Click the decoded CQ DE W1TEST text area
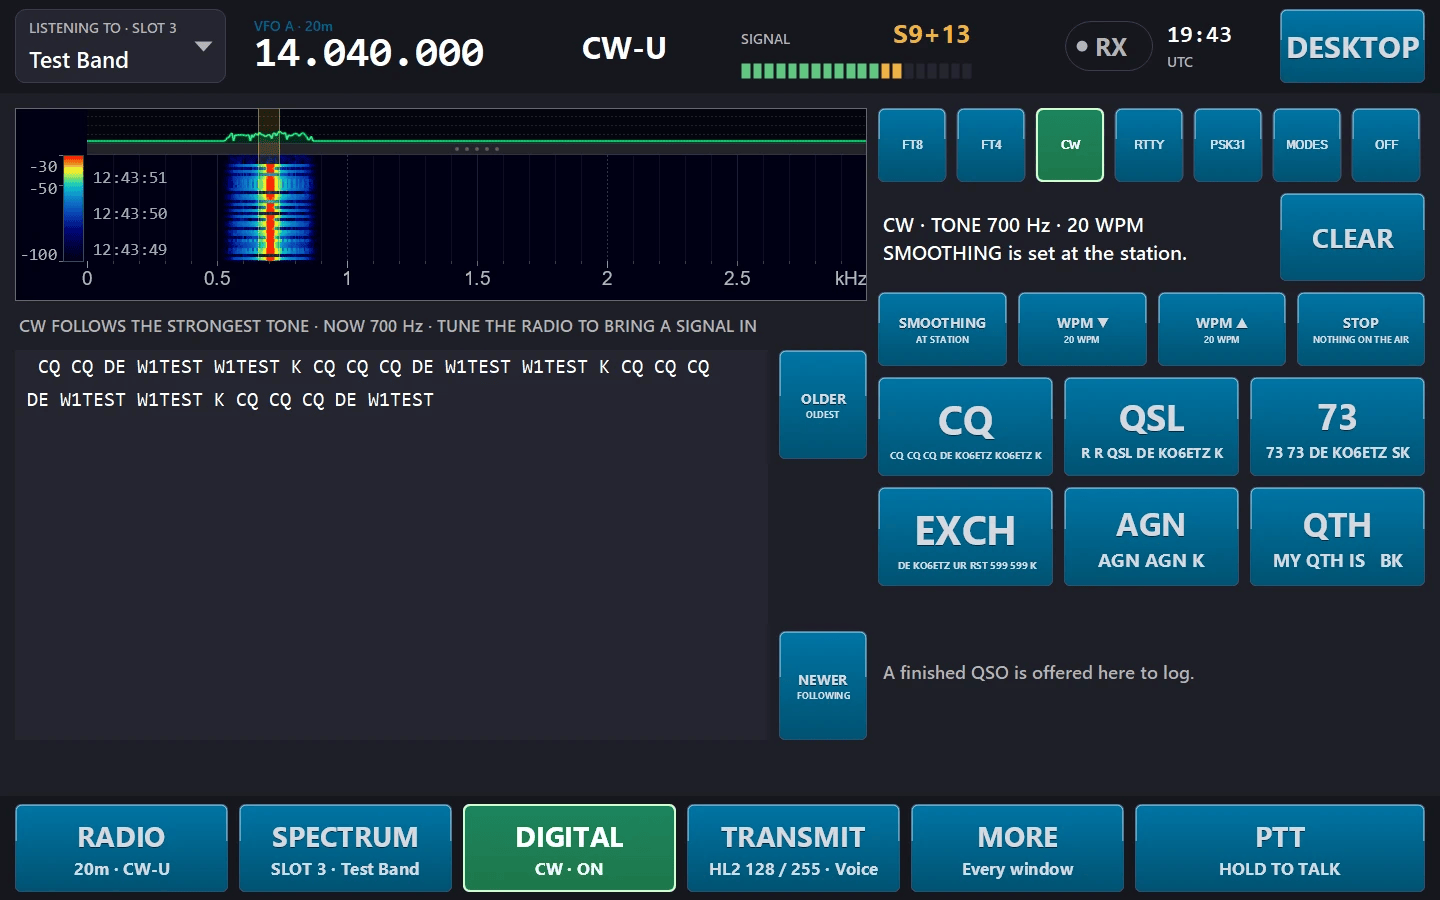Screen dimensions: 1440x900 click(x=391, y=544)
